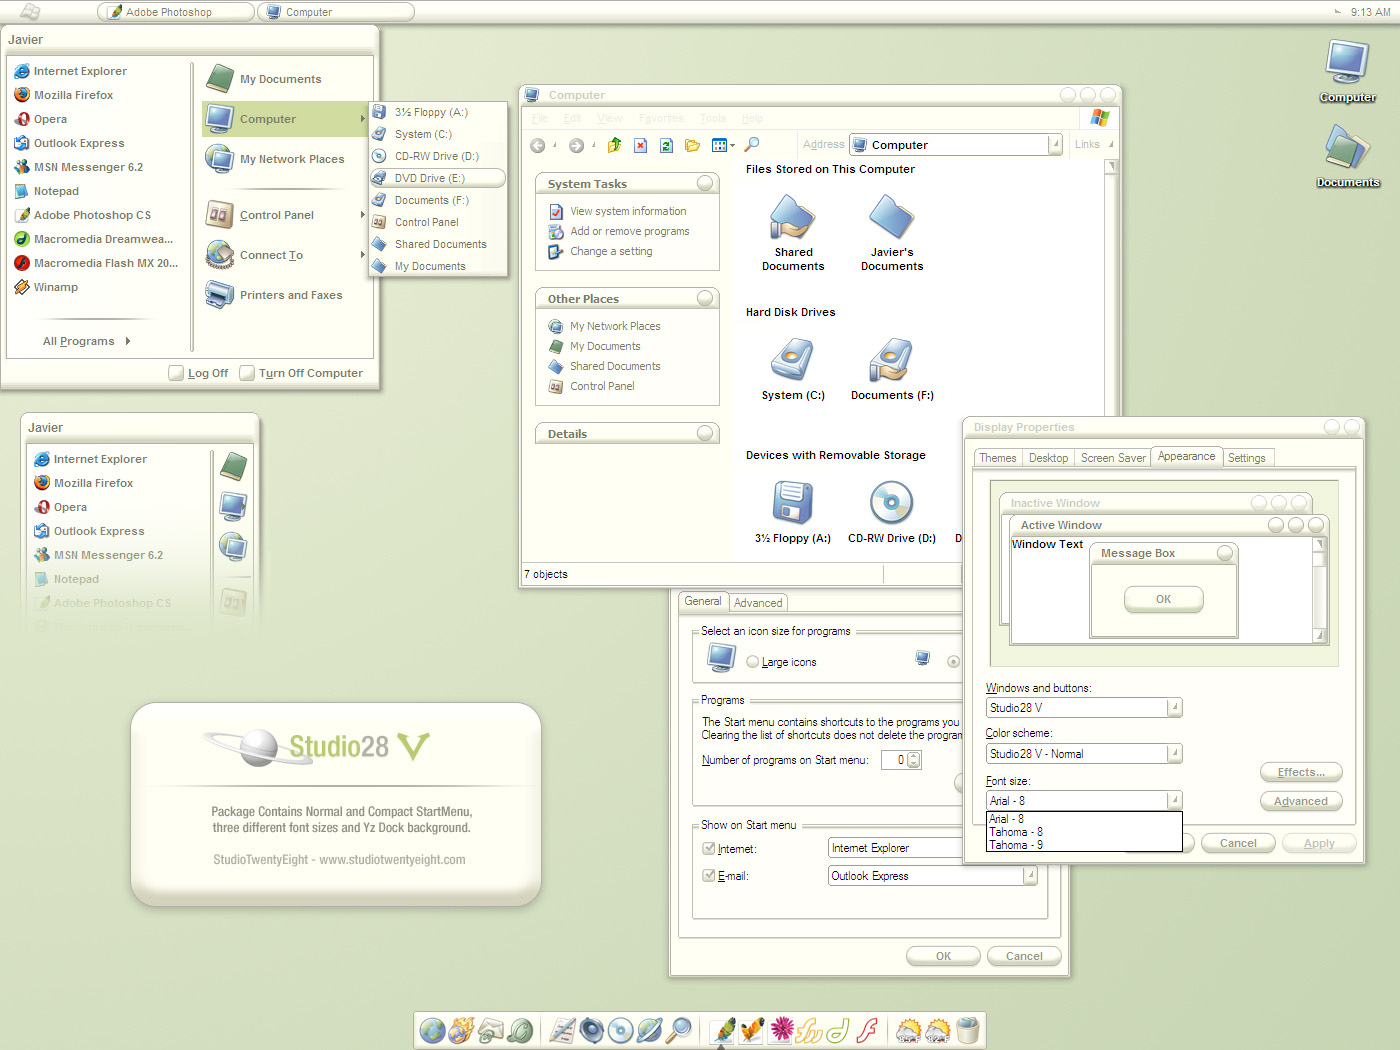This screenshot has height=1050, width=1400.
Task: Open the Tools menu in Computer window
Action: click(x=713, y=118)
